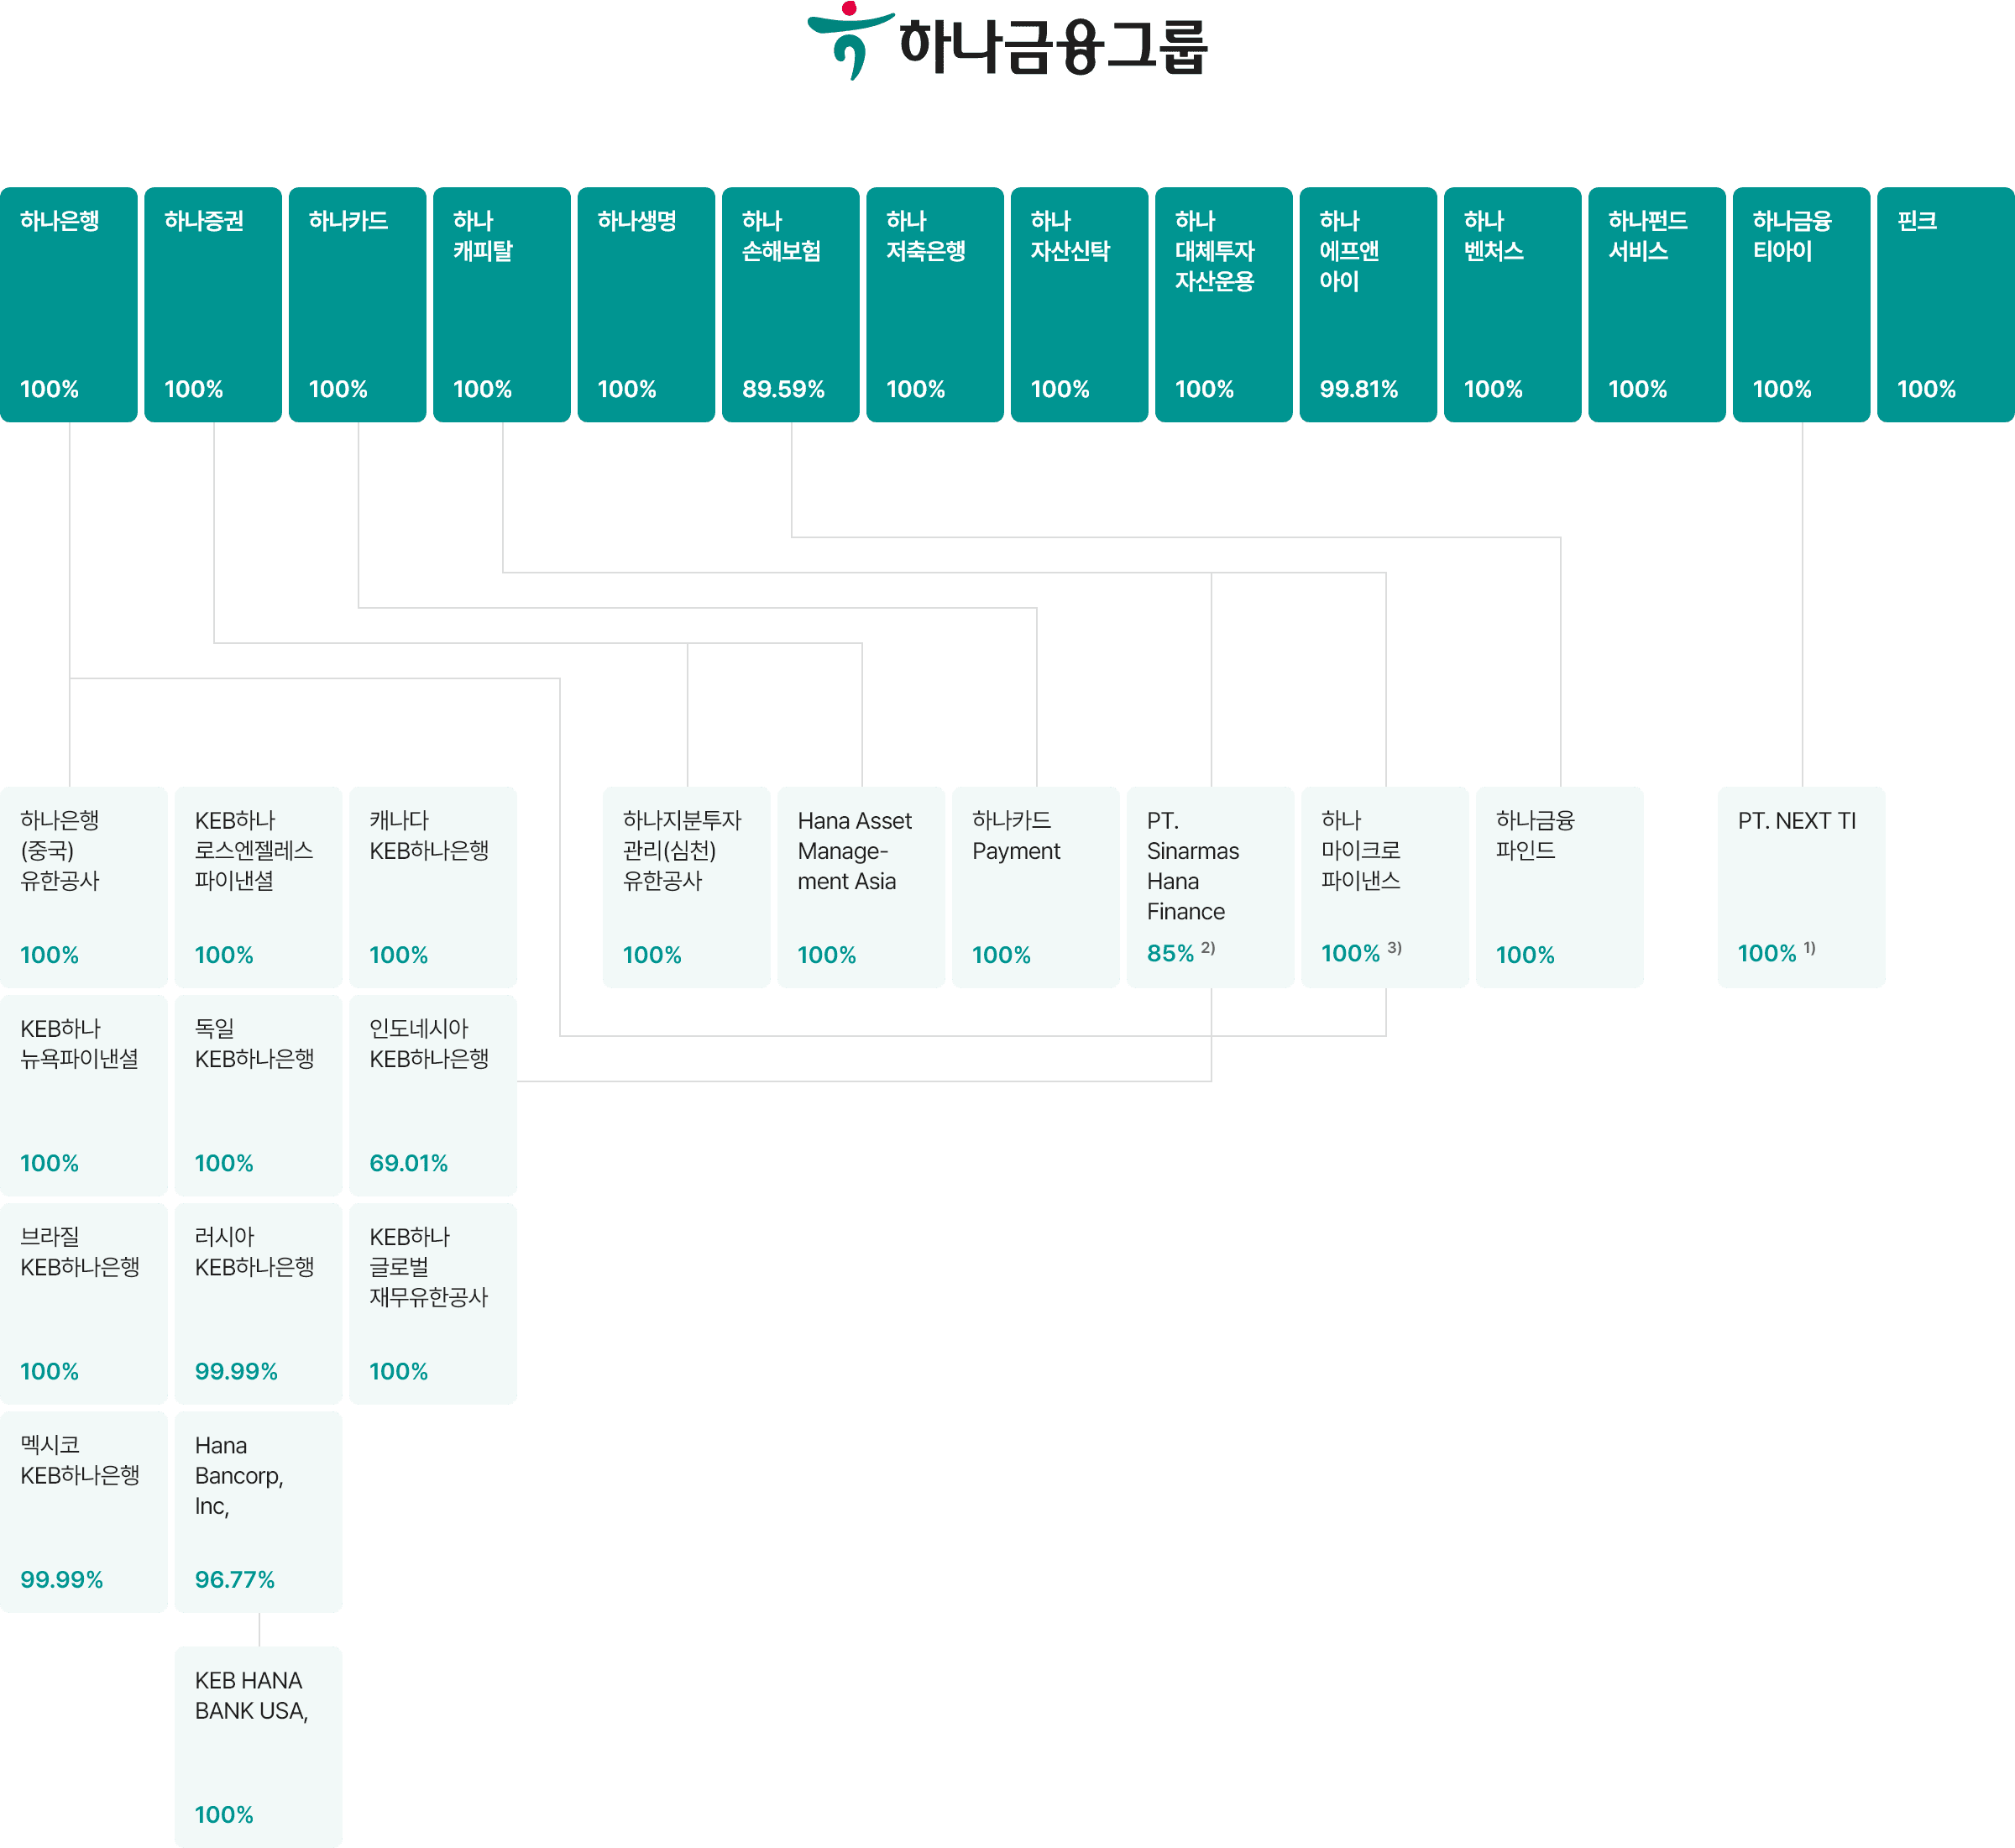
Task: Select the 인도네시아 KEB하나은행 69.01% card
Action: [x=433, y=1095]
